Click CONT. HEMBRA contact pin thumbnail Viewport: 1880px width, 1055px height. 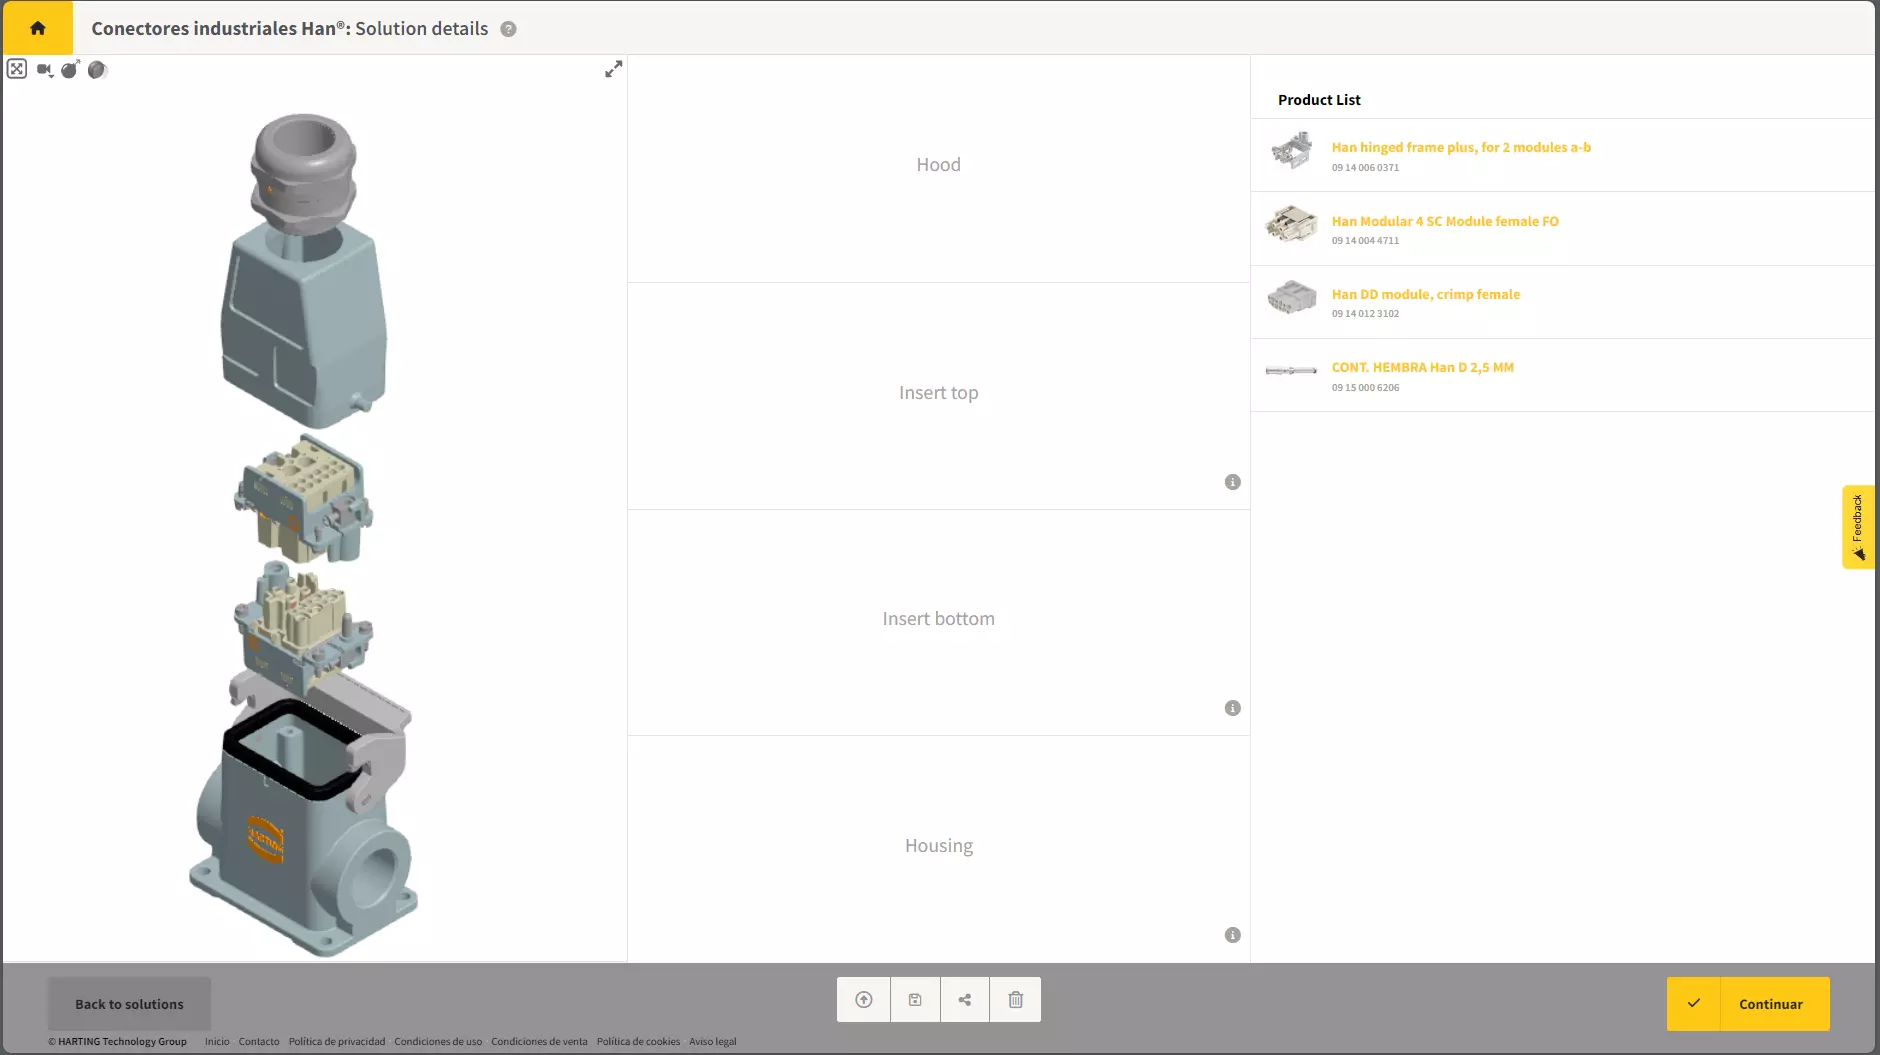coord(1291,370)
